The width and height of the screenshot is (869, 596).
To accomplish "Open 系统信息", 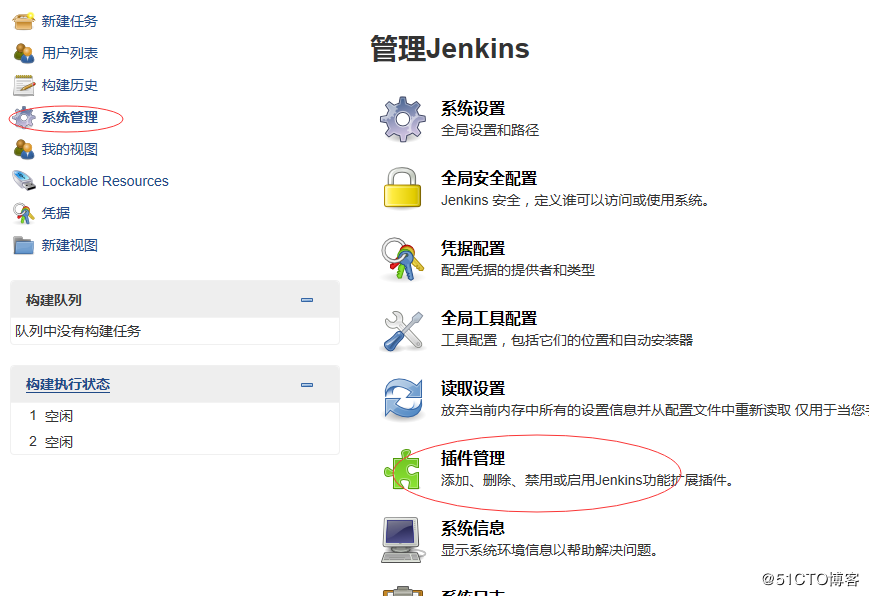I will tap(473, 528).
